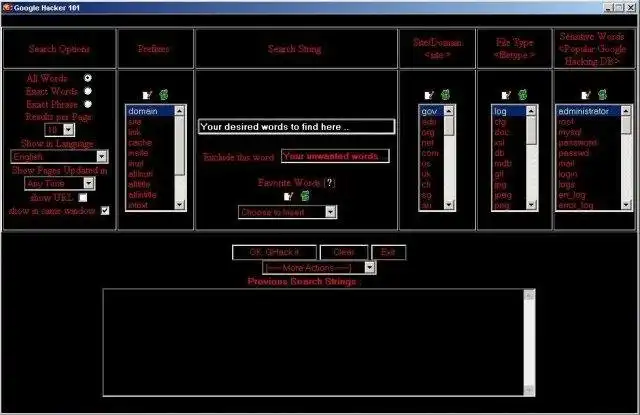
Task: Click the edit-list icon above the File Type list
Action: tap(506, 95)
